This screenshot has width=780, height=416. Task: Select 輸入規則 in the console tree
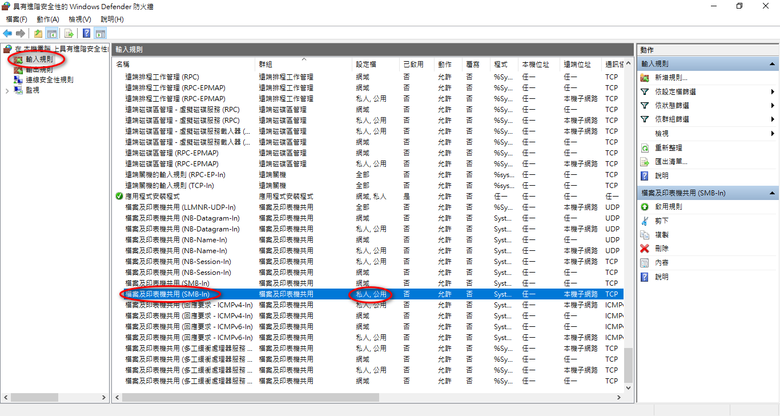pyautogui.click(x=39, y=59)
